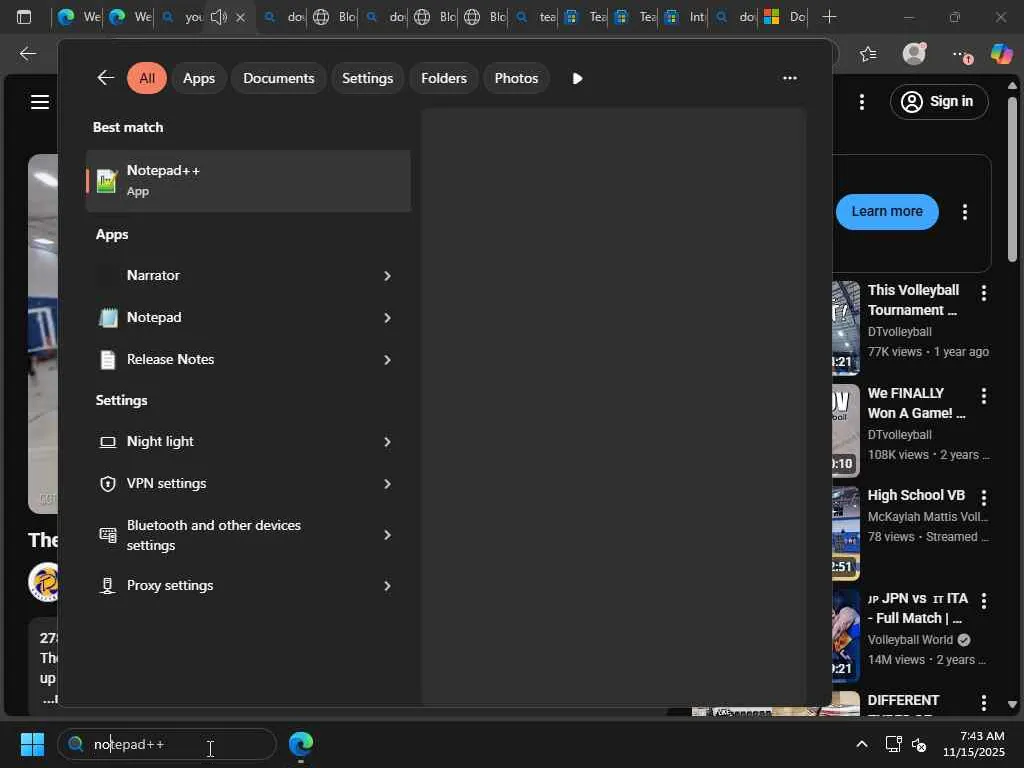Expand Narrator app options chevron
1024x768 pixels.
[x=387, y=276]
